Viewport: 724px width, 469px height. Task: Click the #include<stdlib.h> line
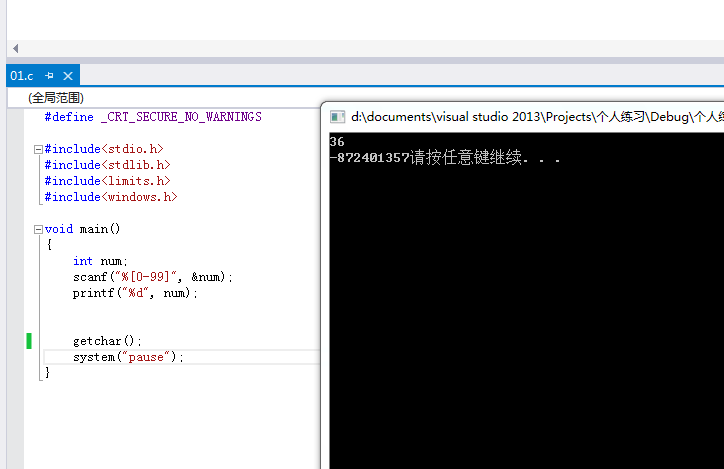point(107,165)
